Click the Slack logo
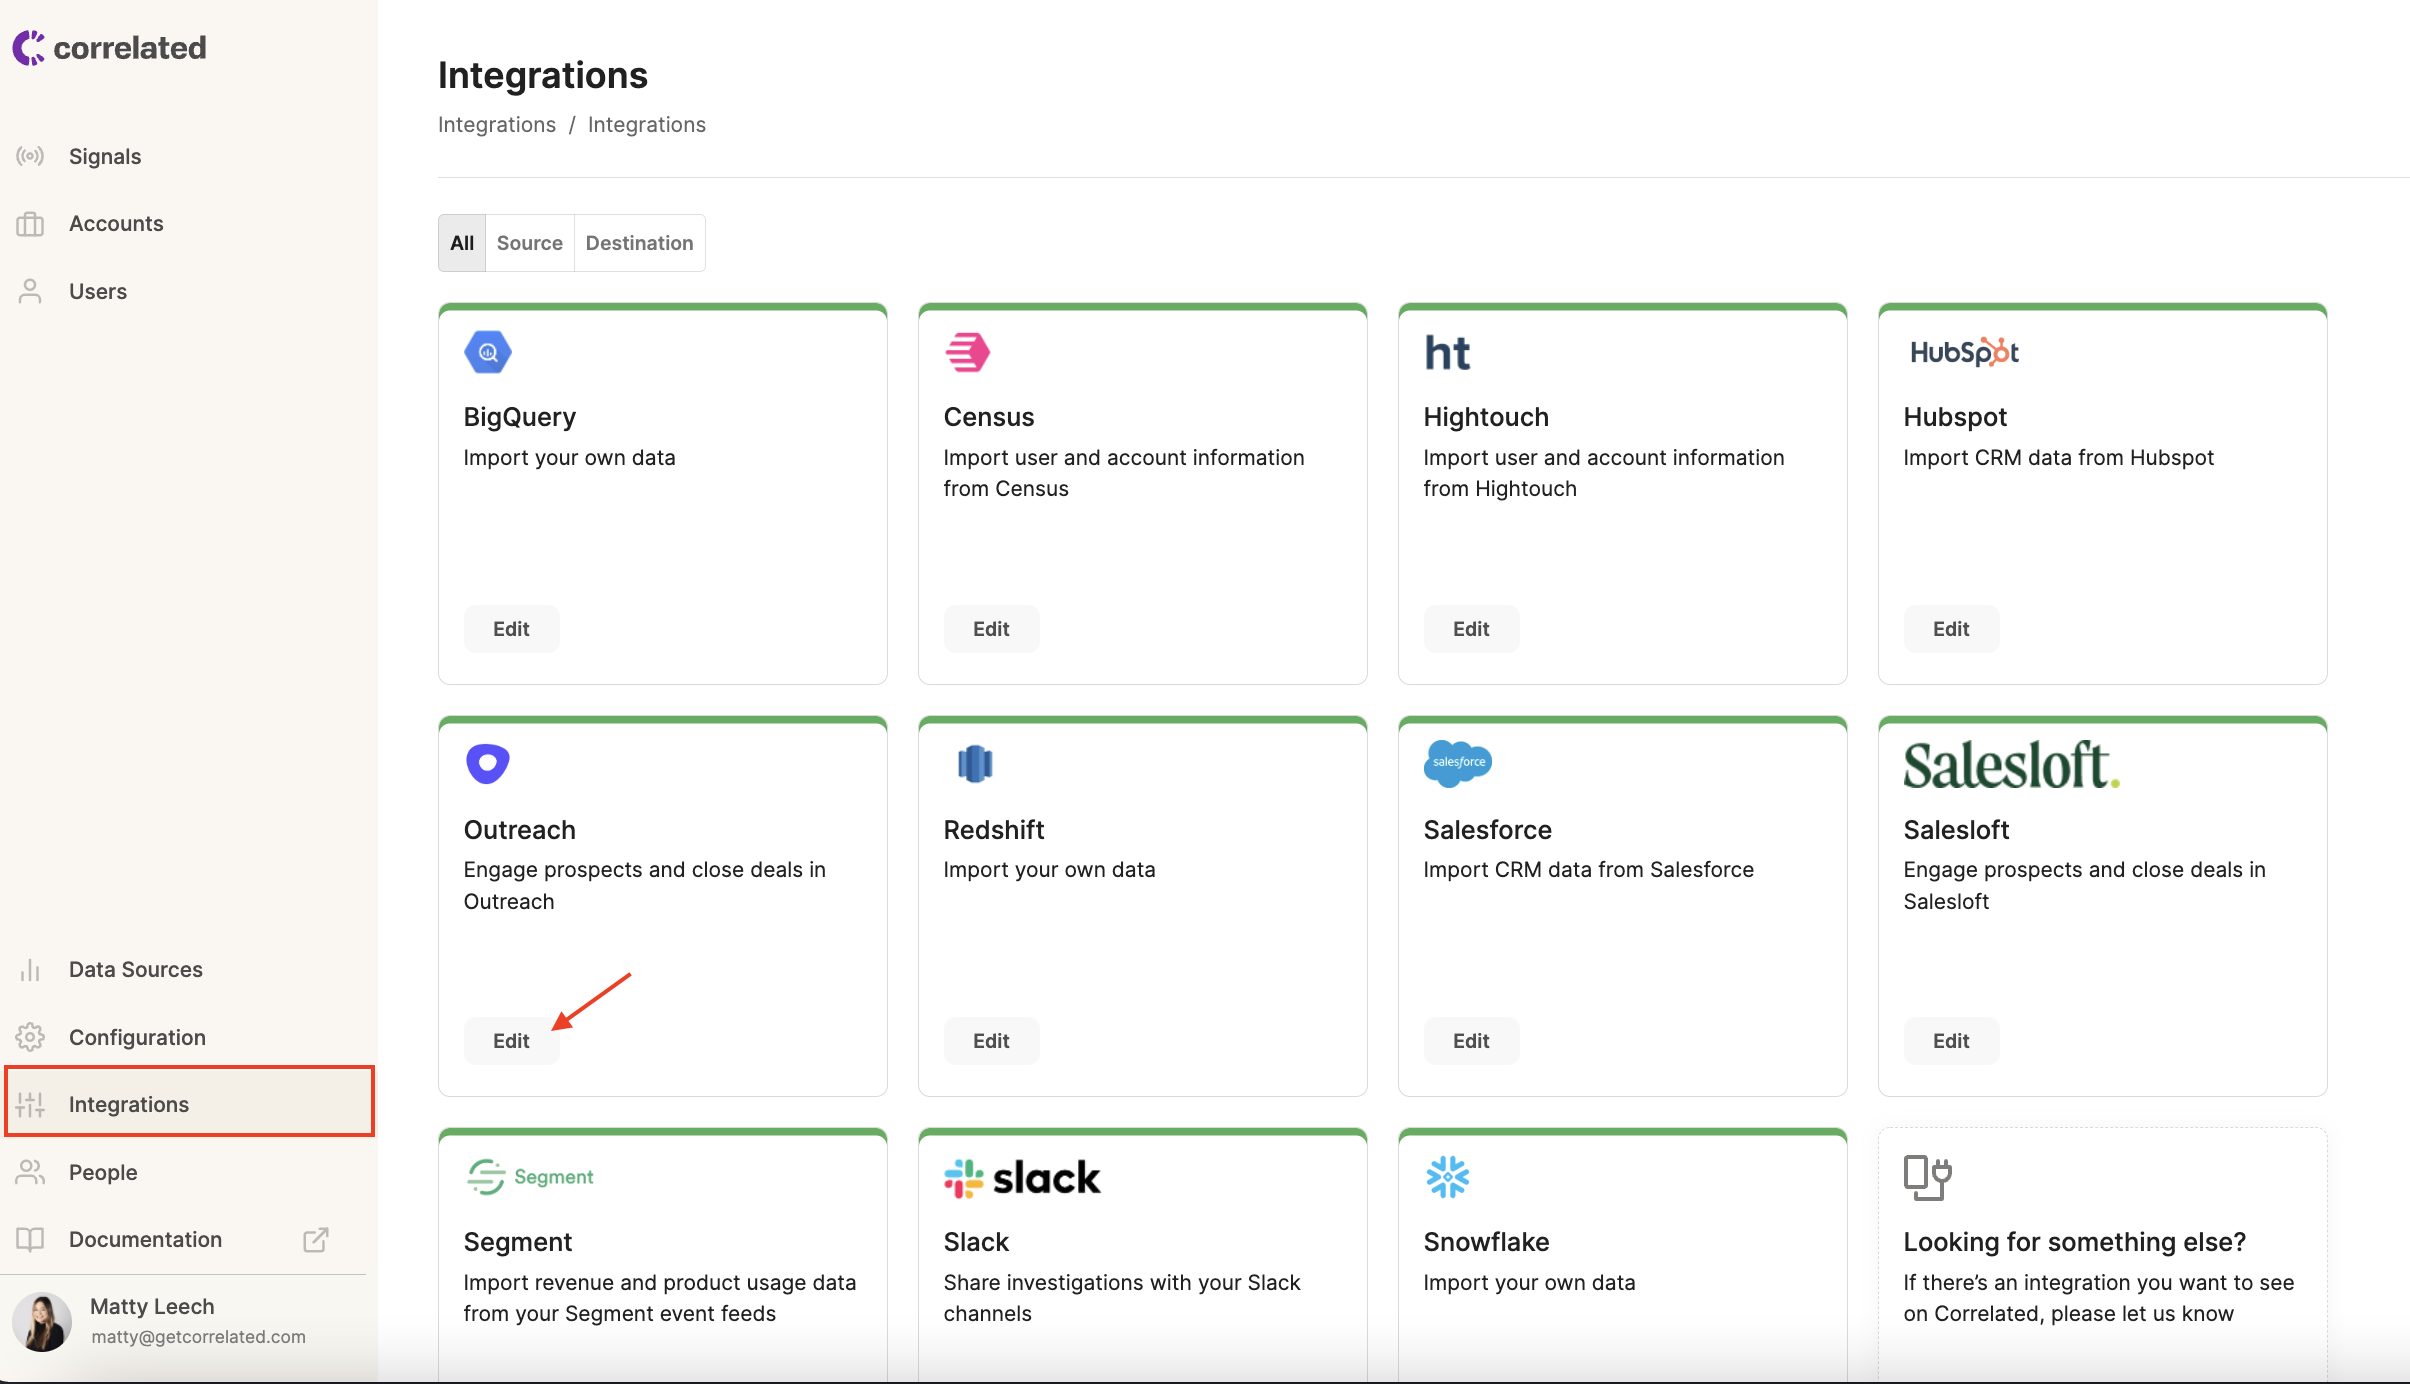This screenshot has width=2410, height=1384. click(1022, 1178)
